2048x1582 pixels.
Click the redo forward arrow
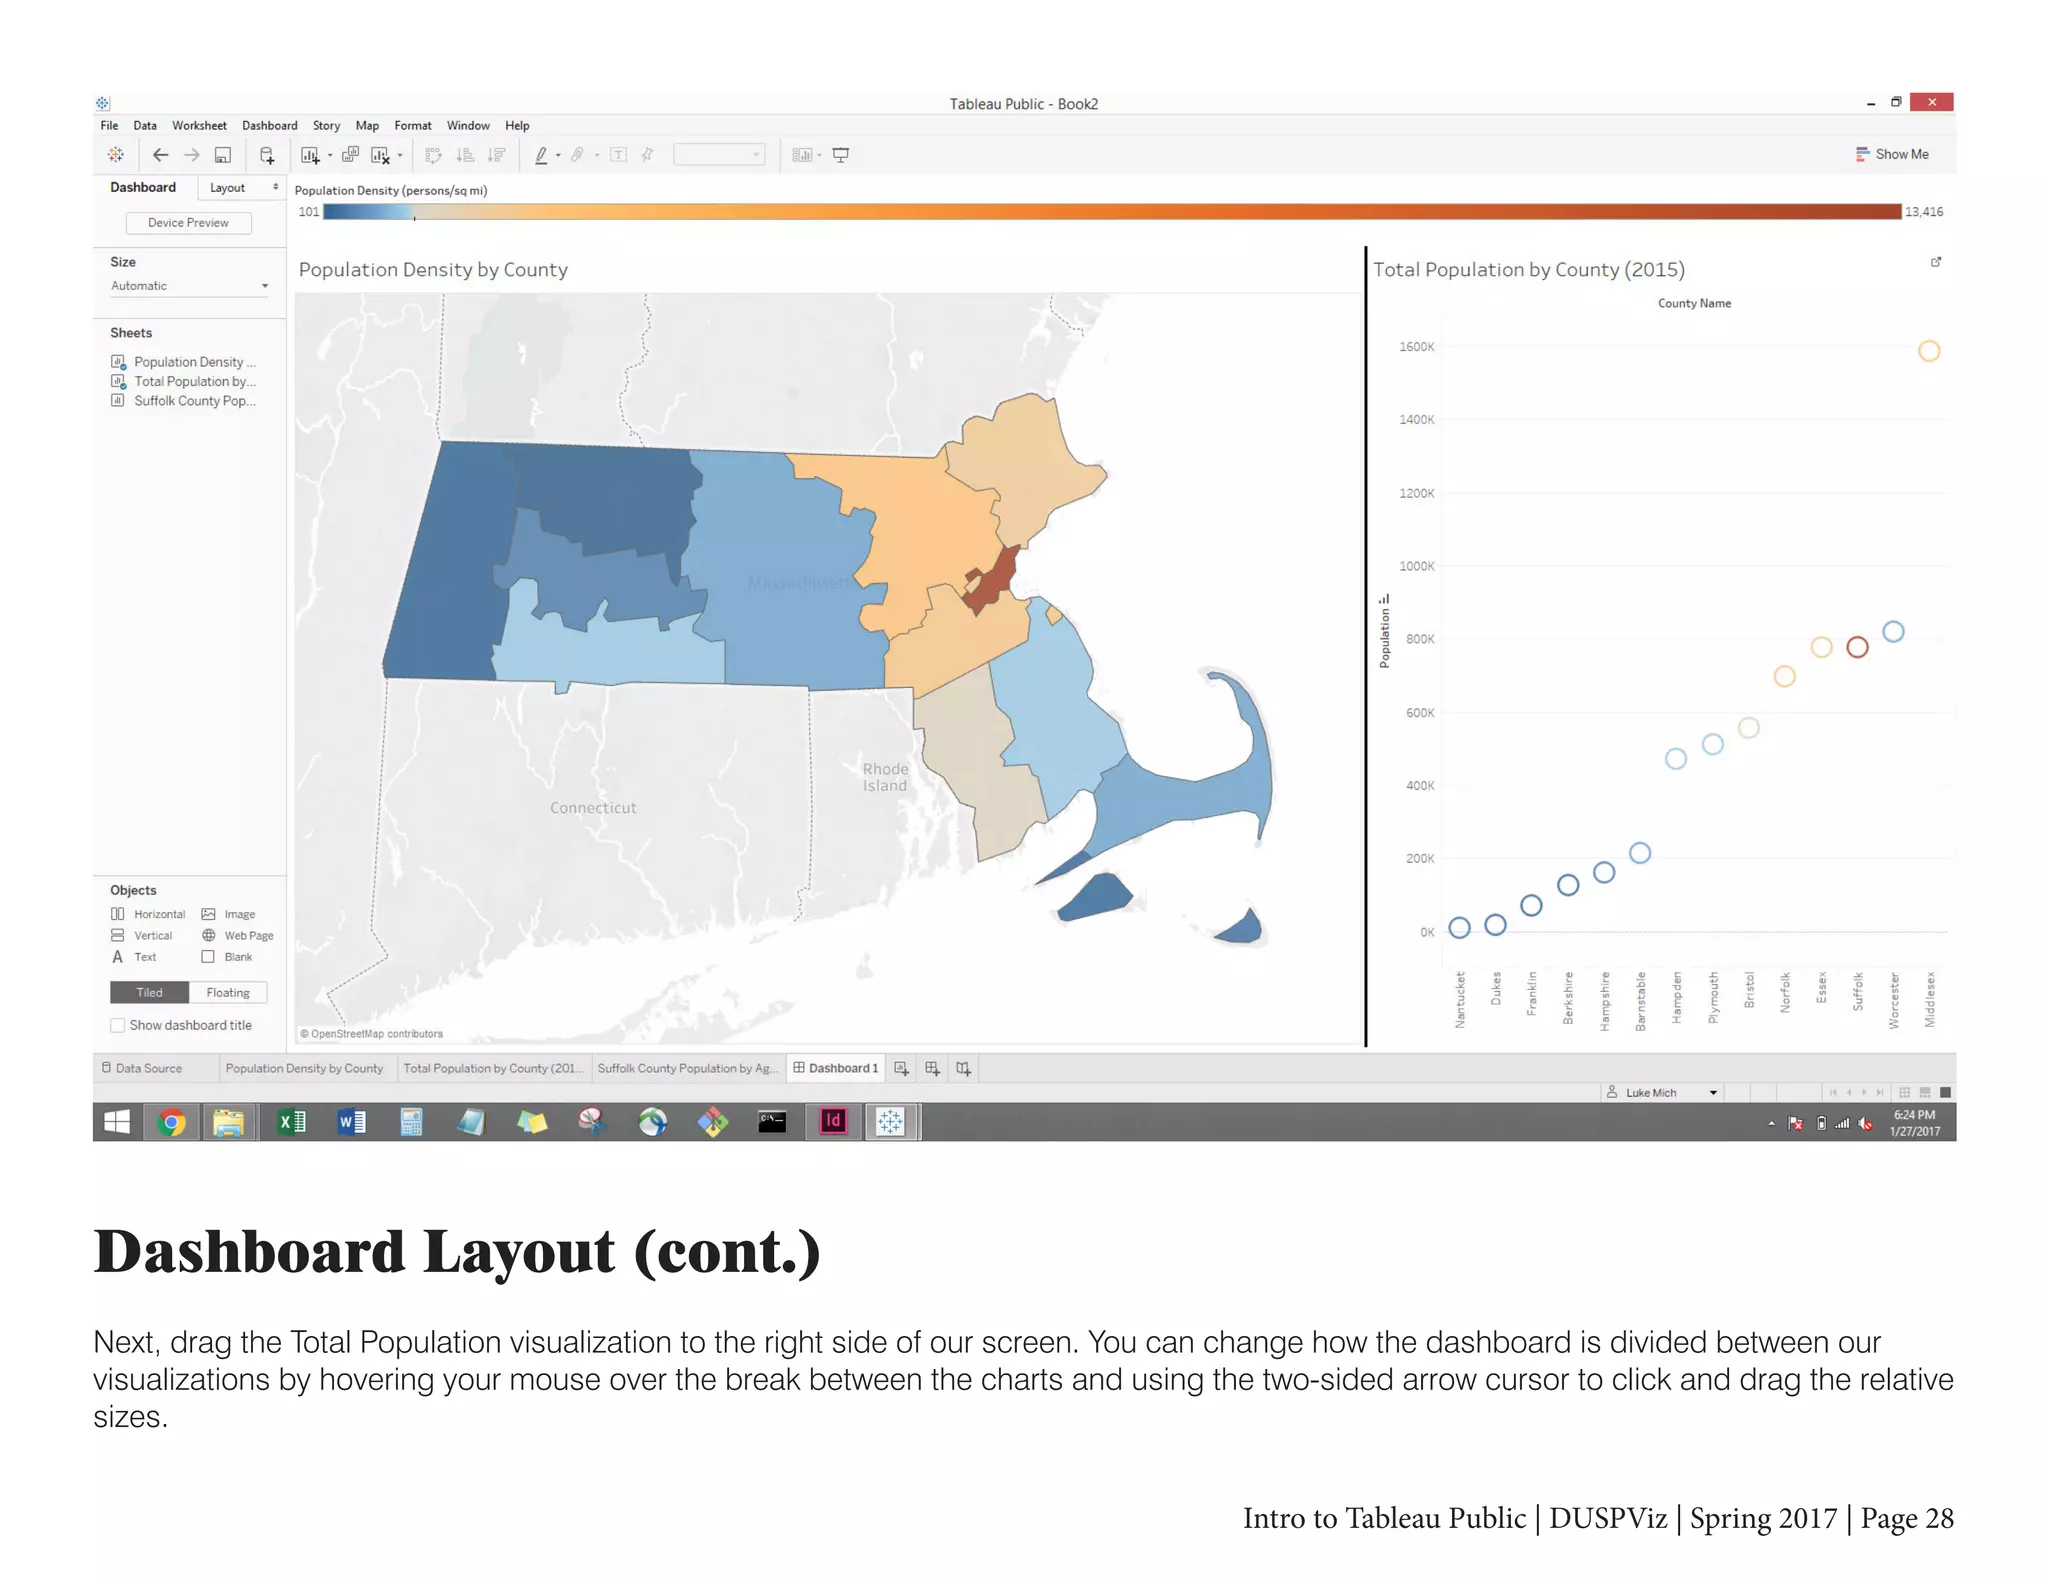coord(192,155)
